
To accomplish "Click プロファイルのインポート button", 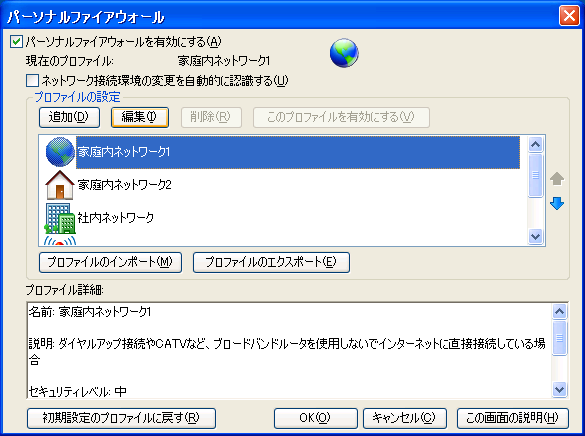I will tap(110, 262).
